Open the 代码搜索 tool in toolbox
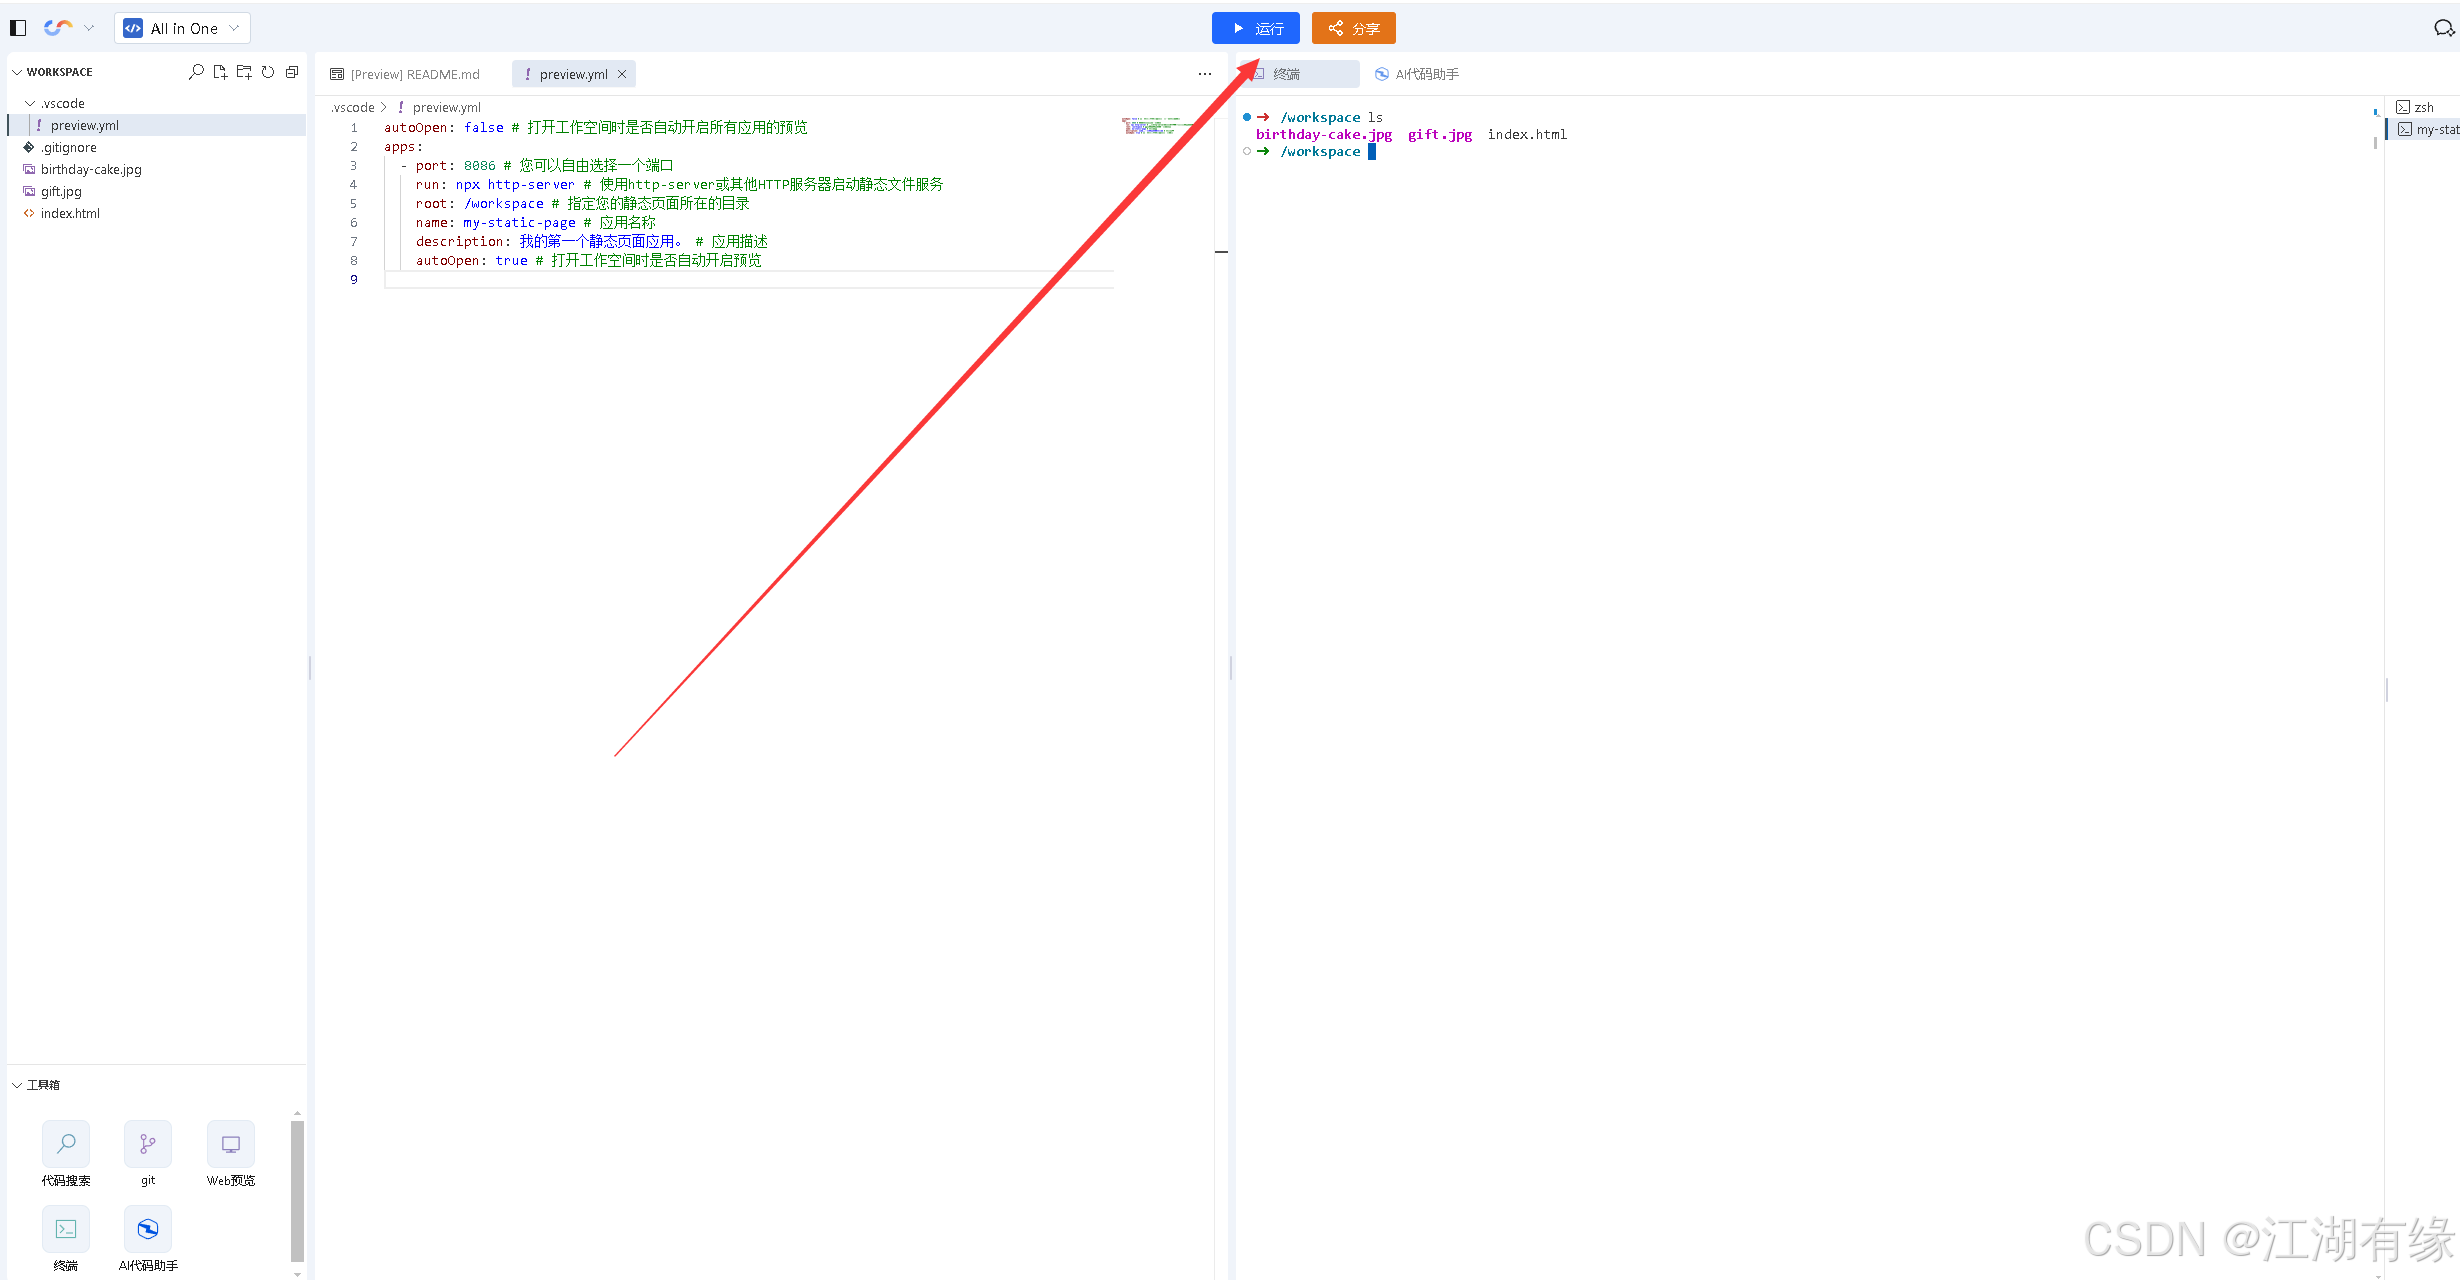This screenshot has height=1280, width=2460. (x=66, y=1144)
